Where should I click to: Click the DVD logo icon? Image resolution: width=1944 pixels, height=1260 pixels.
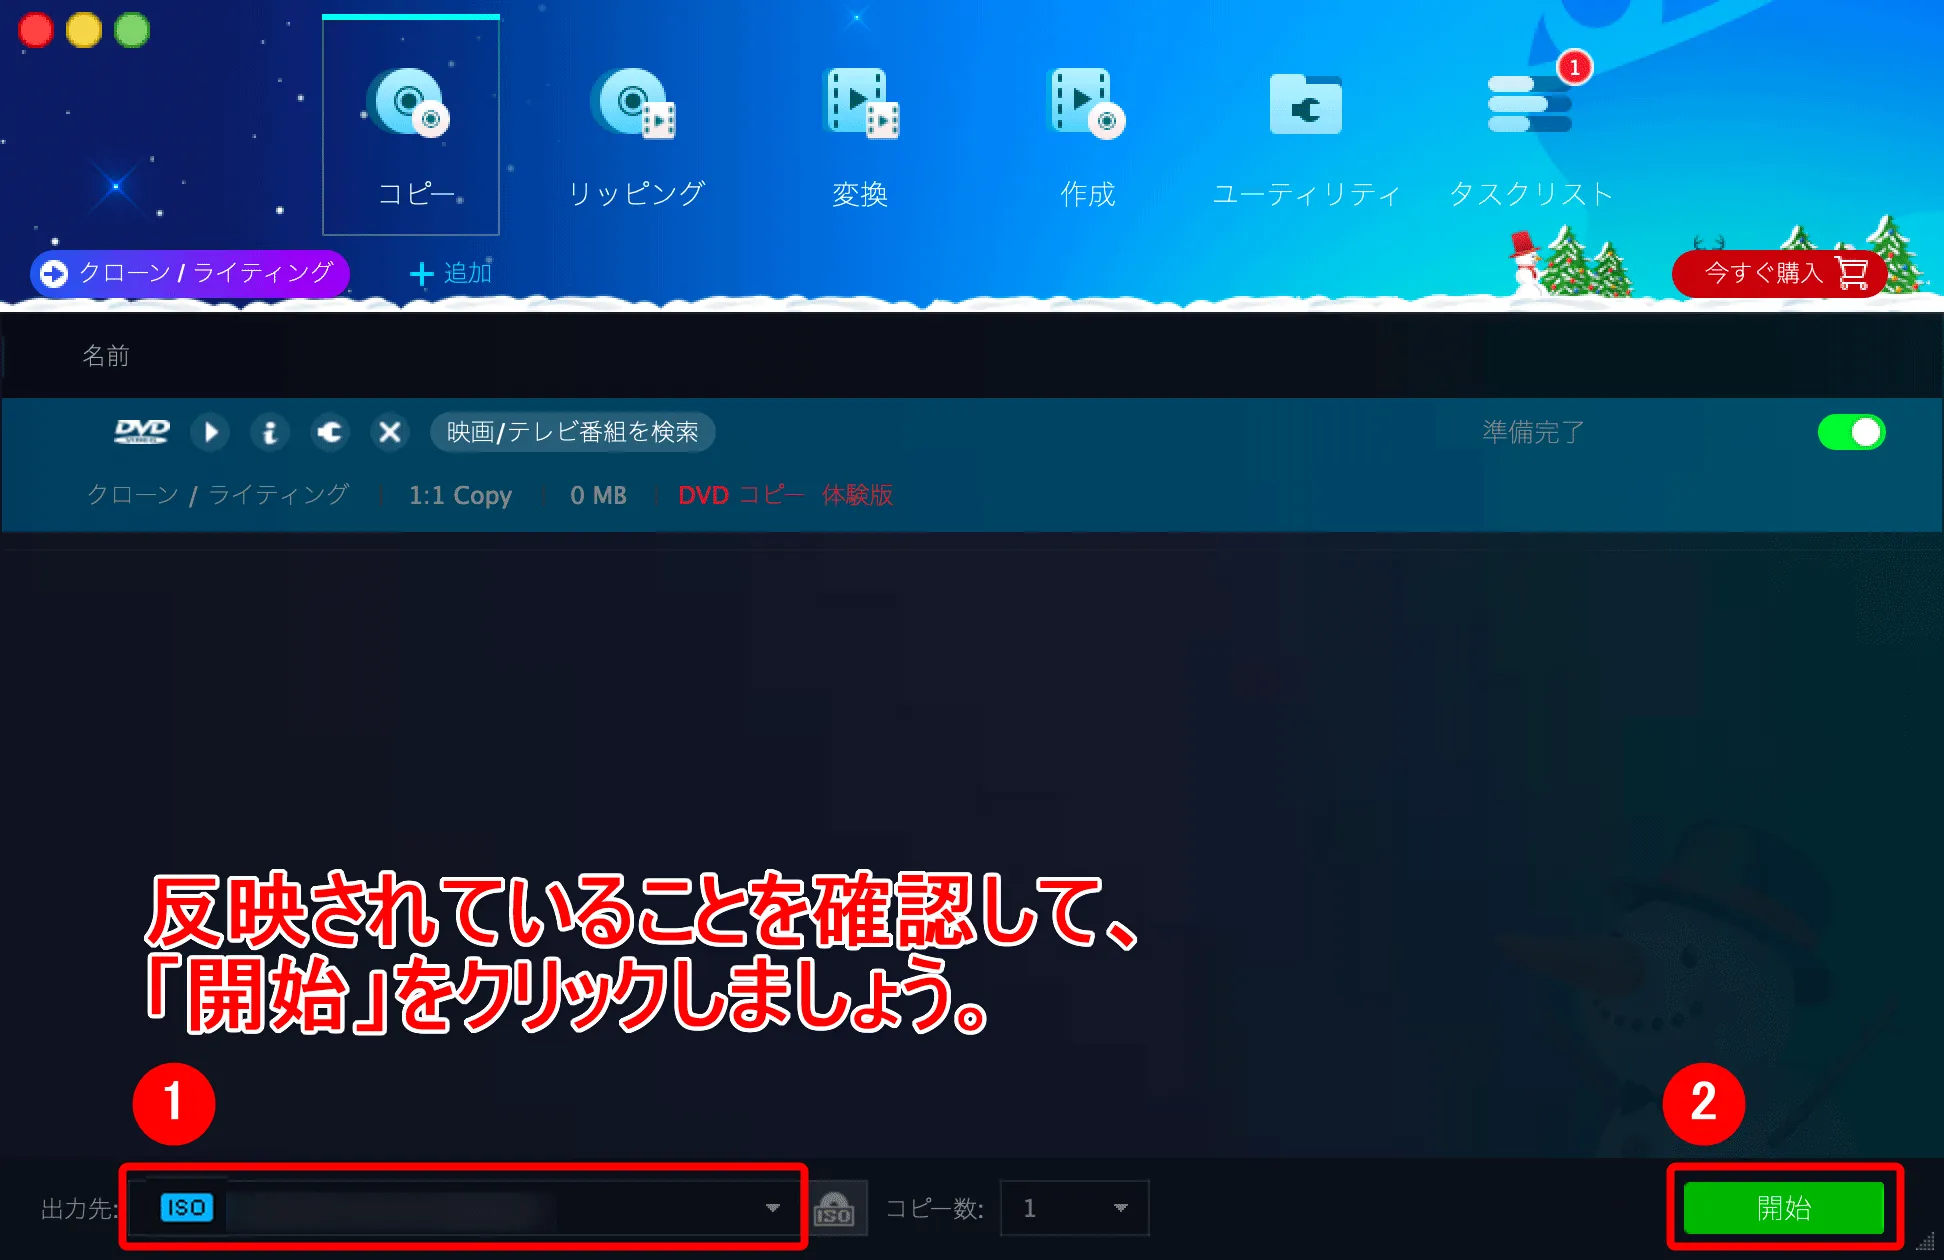[142, 431]
